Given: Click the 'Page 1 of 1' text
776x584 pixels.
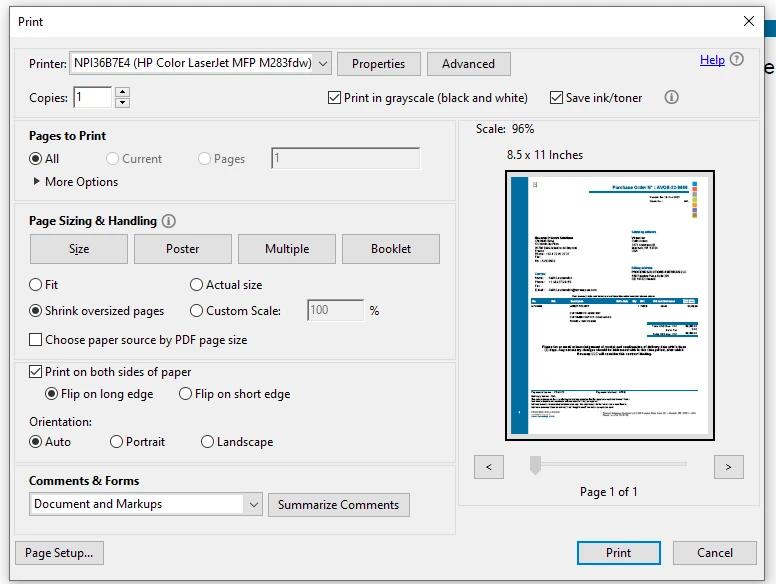Looking at the screenshot, I should [609, 492].
